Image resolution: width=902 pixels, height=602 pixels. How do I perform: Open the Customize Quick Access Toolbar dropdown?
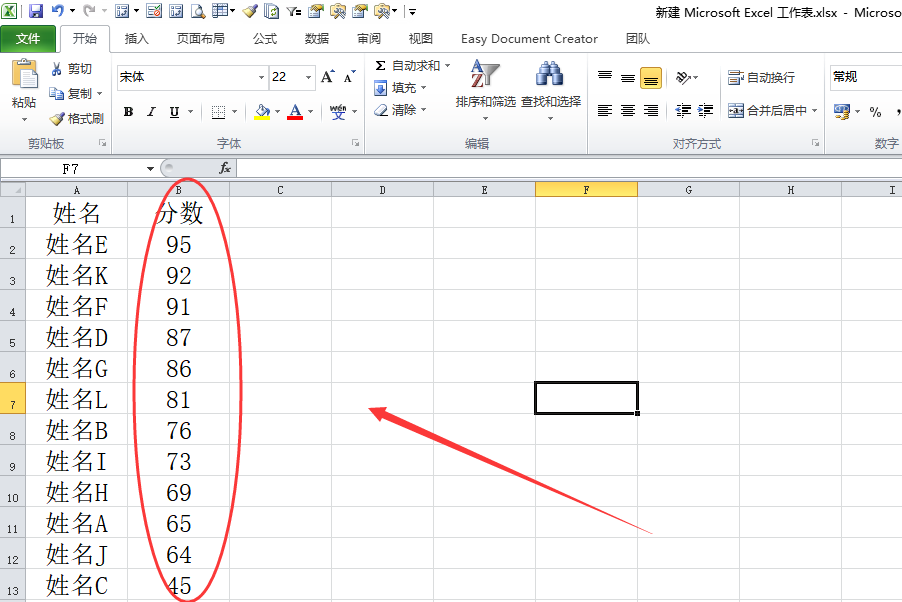click(x=412, y=11)
